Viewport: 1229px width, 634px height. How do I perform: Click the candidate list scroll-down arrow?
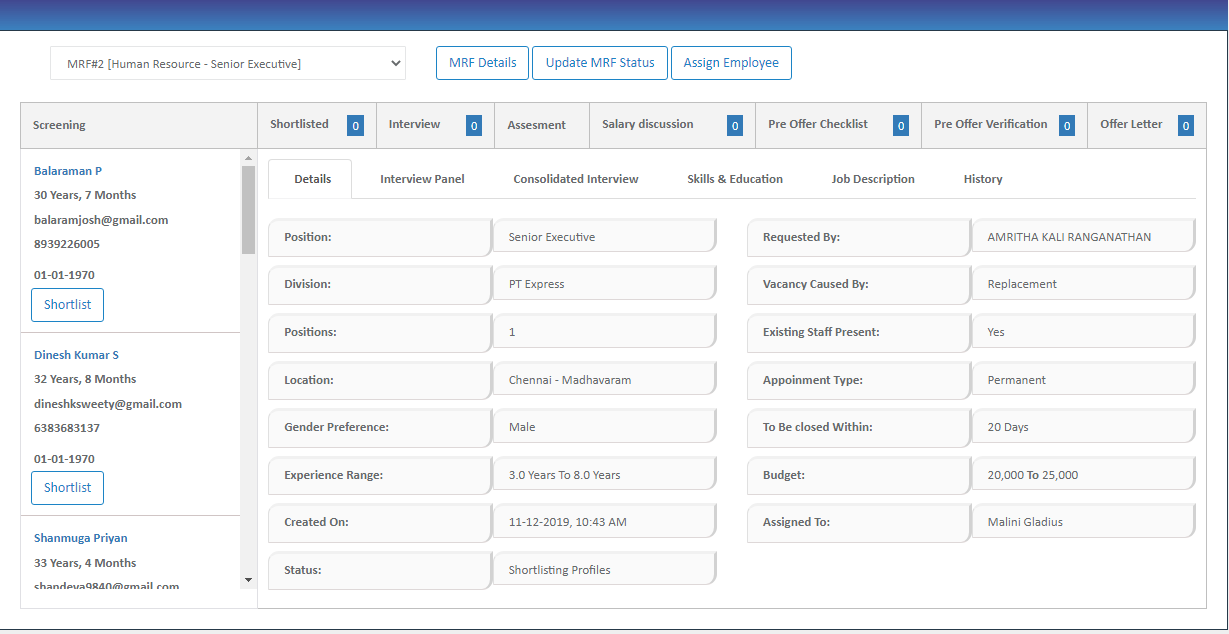tap(246, 578)
